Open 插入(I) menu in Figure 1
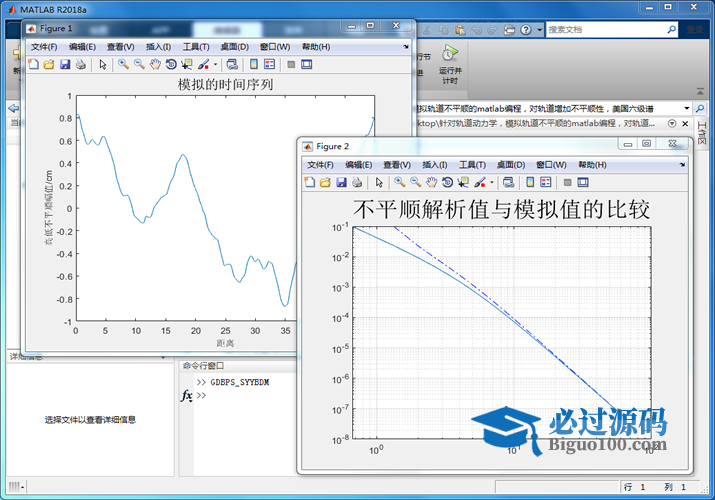715x500 pixels. coord(158,47)
